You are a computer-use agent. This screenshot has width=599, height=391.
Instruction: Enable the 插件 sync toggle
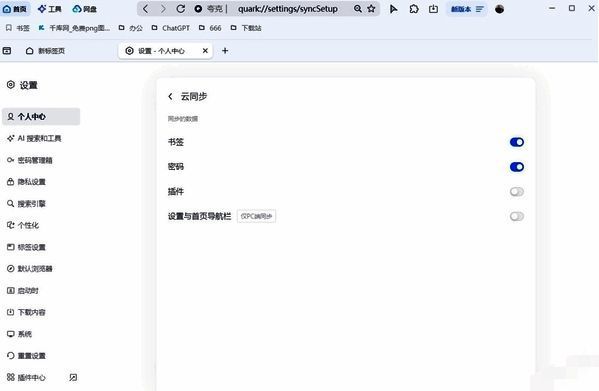516,192
